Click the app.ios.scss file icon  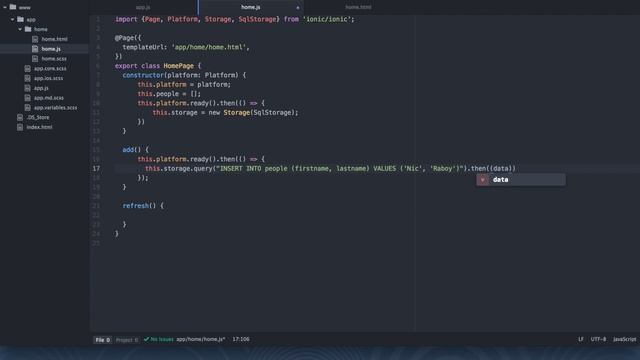28,78
